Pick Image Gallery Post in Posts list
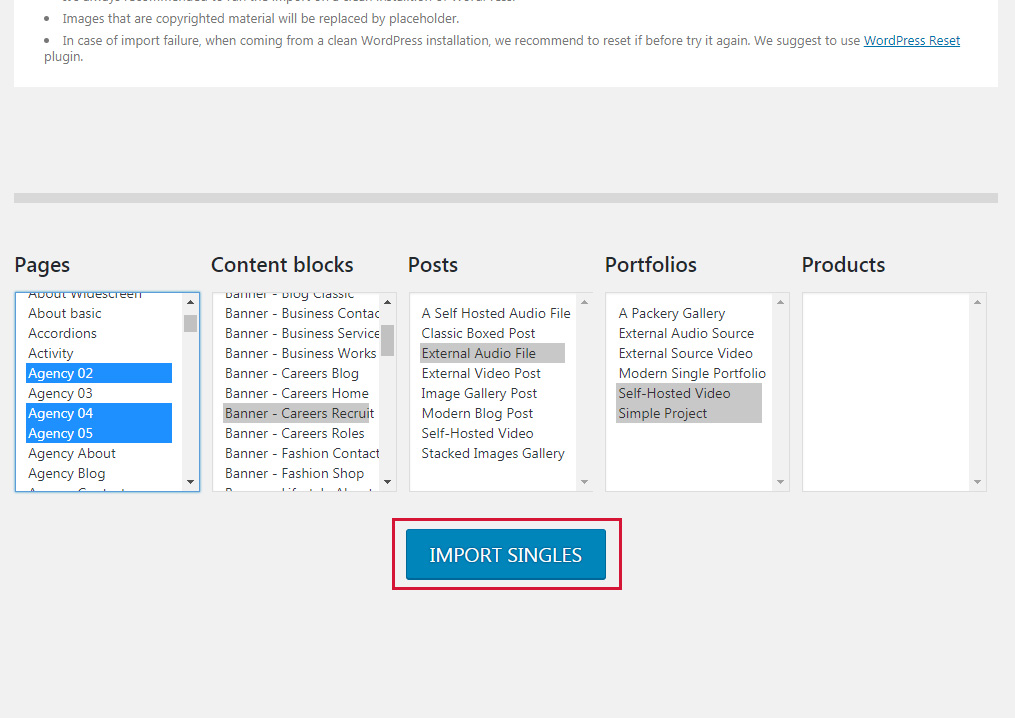Viewport: 1015px width, 718px height. click(x=479, y=393)
